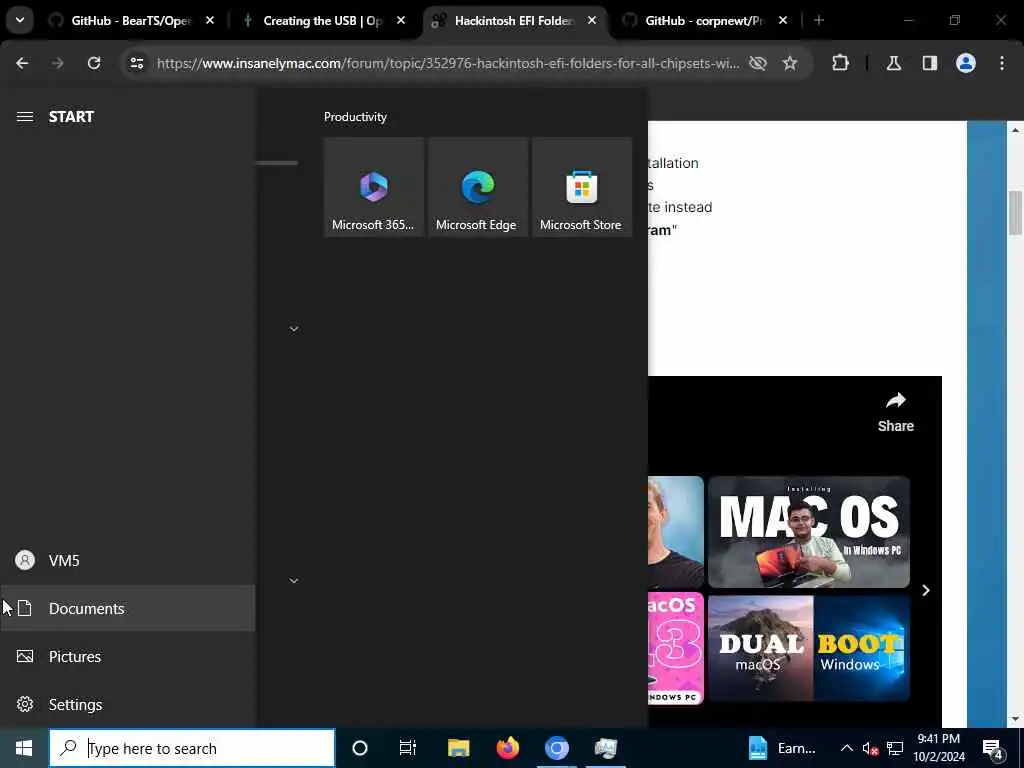Screen dimensions: 1024x768
Task: Open Documents from Start sidebar
Action: point(127,608)
